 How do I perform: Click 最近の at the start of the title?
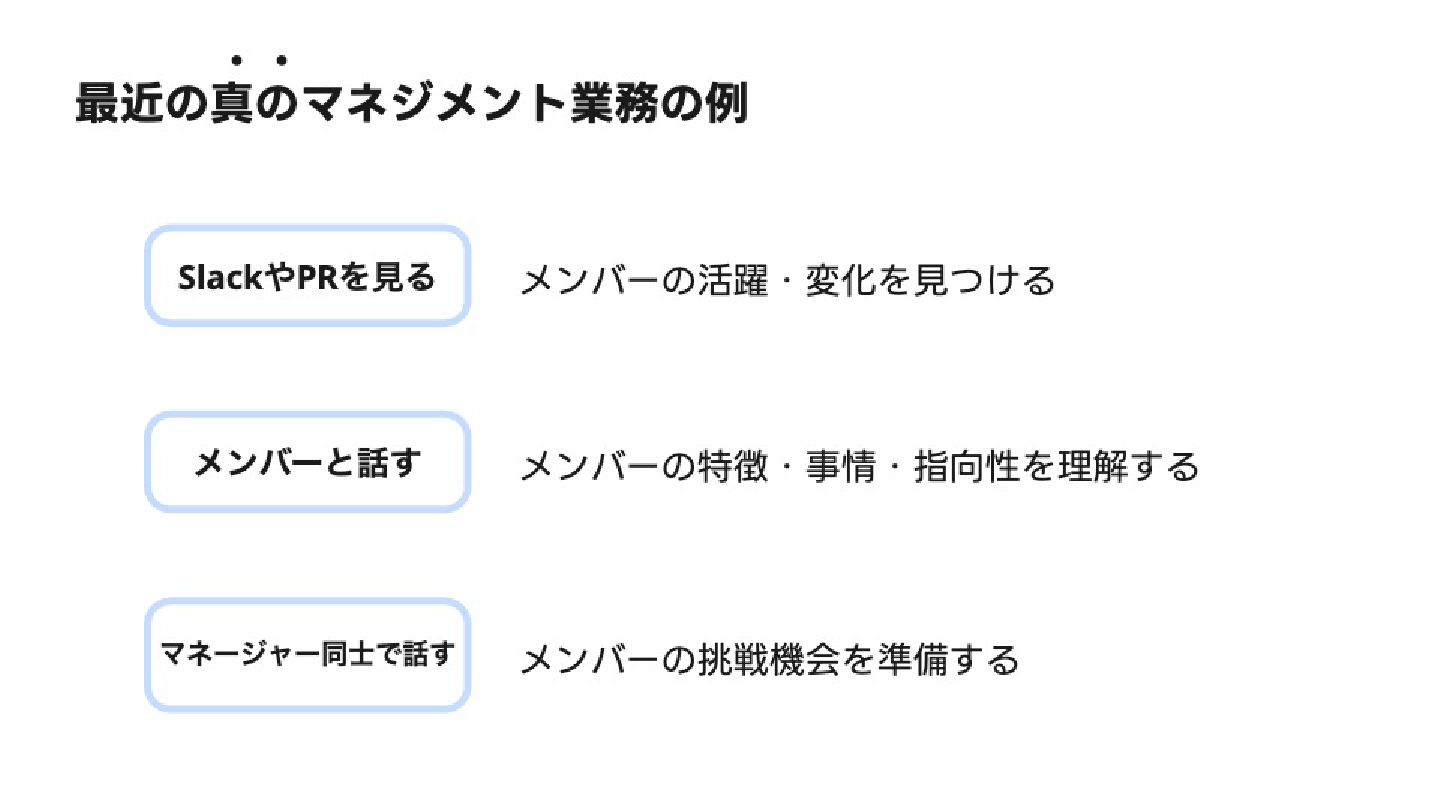[142, 105]
